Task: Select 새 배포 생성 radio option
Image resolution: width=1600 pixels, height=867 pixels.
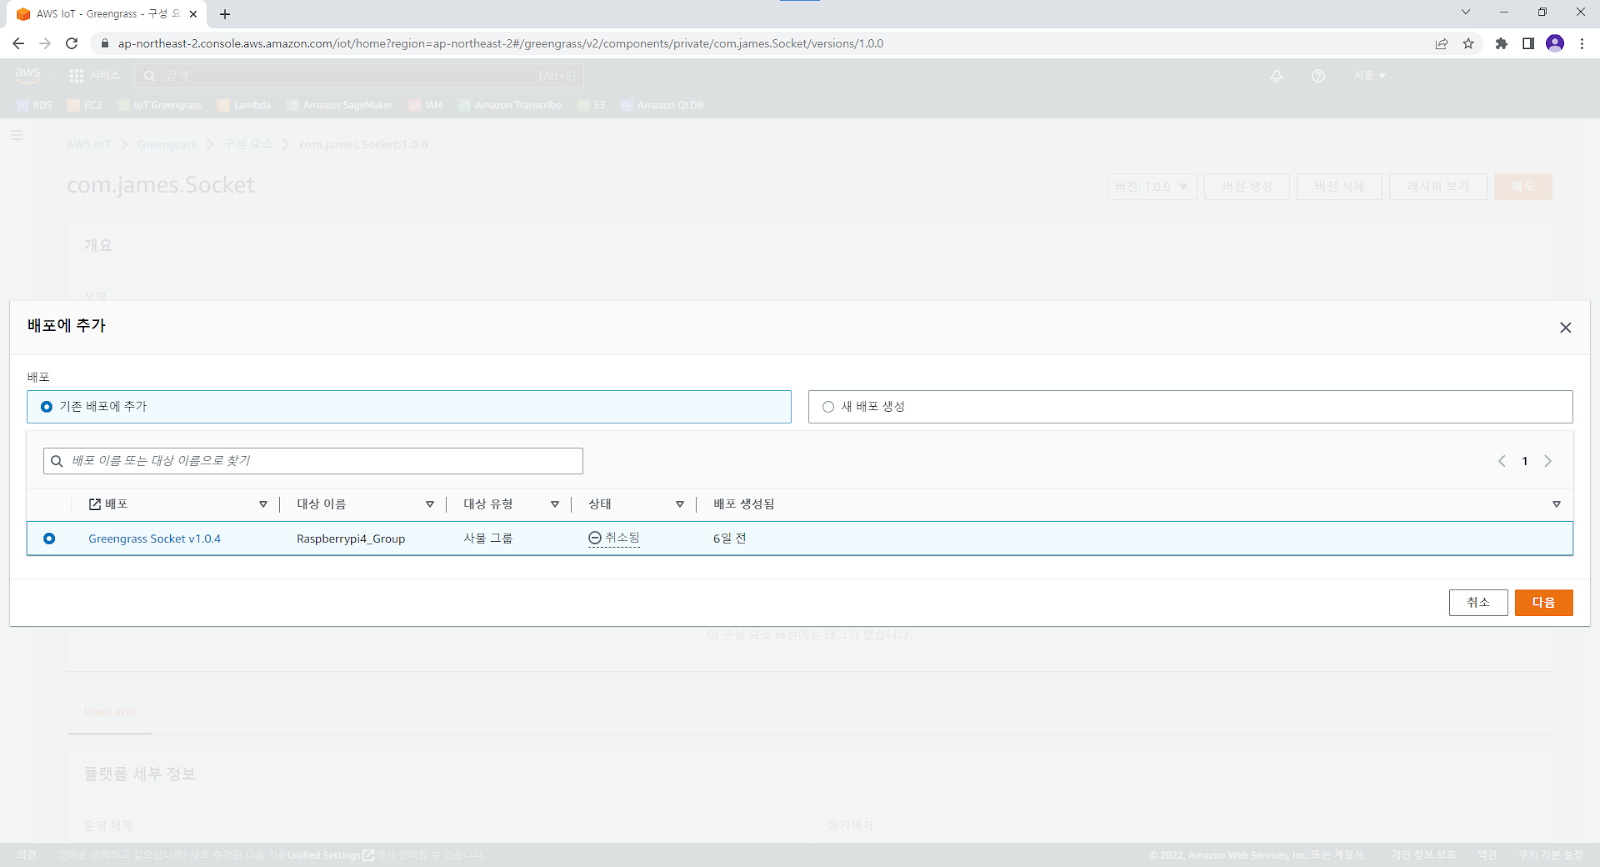Action: [828, 407]
